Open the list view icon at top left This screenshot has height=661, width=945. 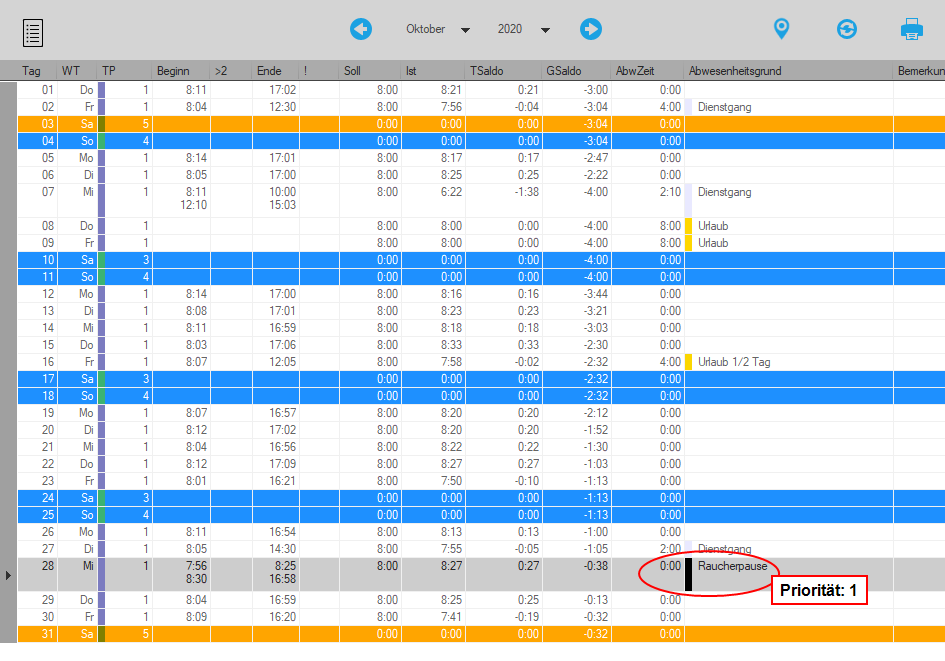click(x=33, y=32)
